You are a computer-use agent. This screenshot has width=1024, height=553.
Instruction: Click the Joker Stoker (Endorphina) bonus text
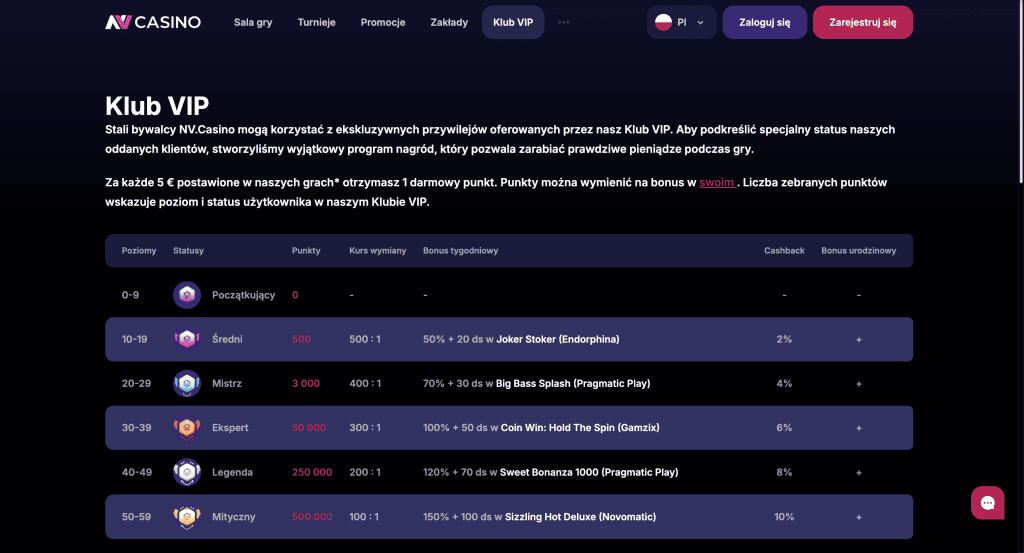click(x=558, y=340)
